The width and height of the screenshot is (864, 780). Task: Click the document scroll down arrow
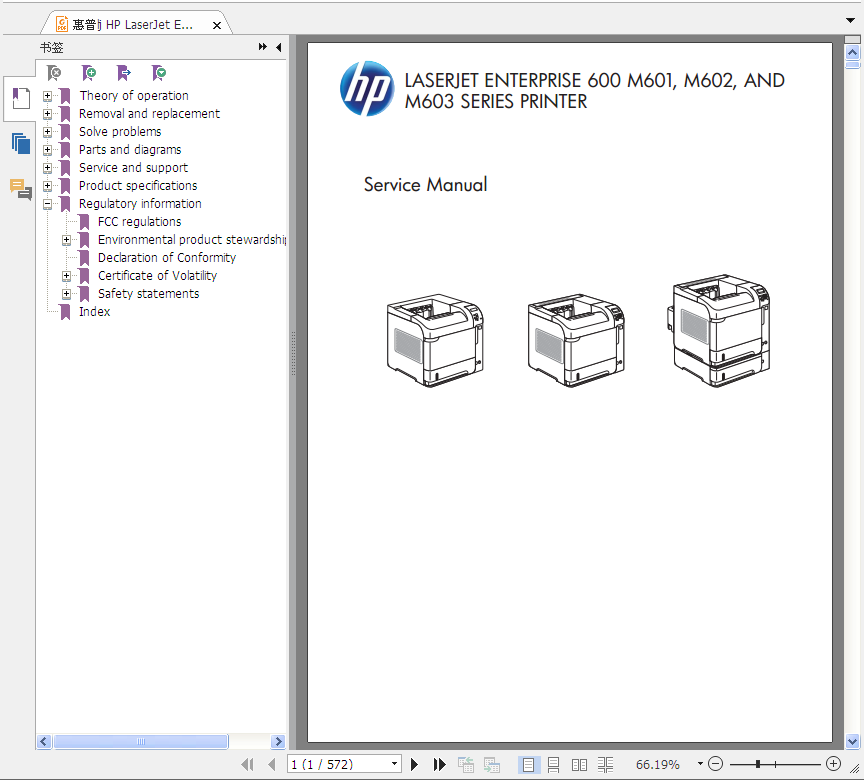pyautogui.click(x=852, y=741)
